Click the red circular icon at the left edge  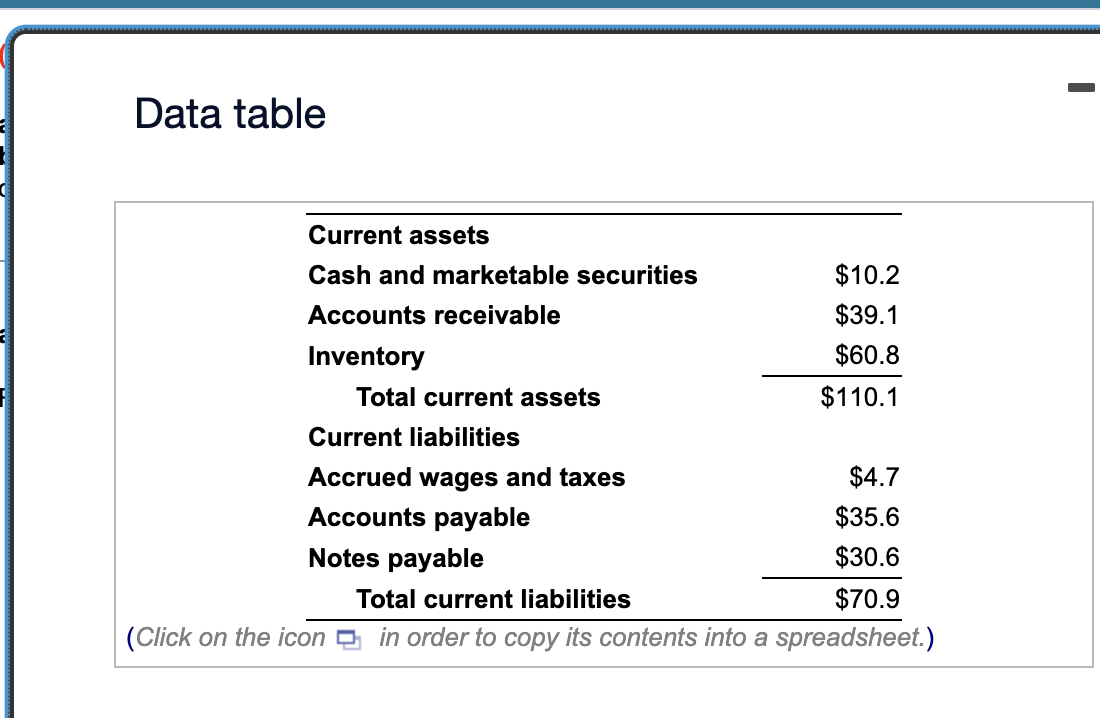pos(4,55)
